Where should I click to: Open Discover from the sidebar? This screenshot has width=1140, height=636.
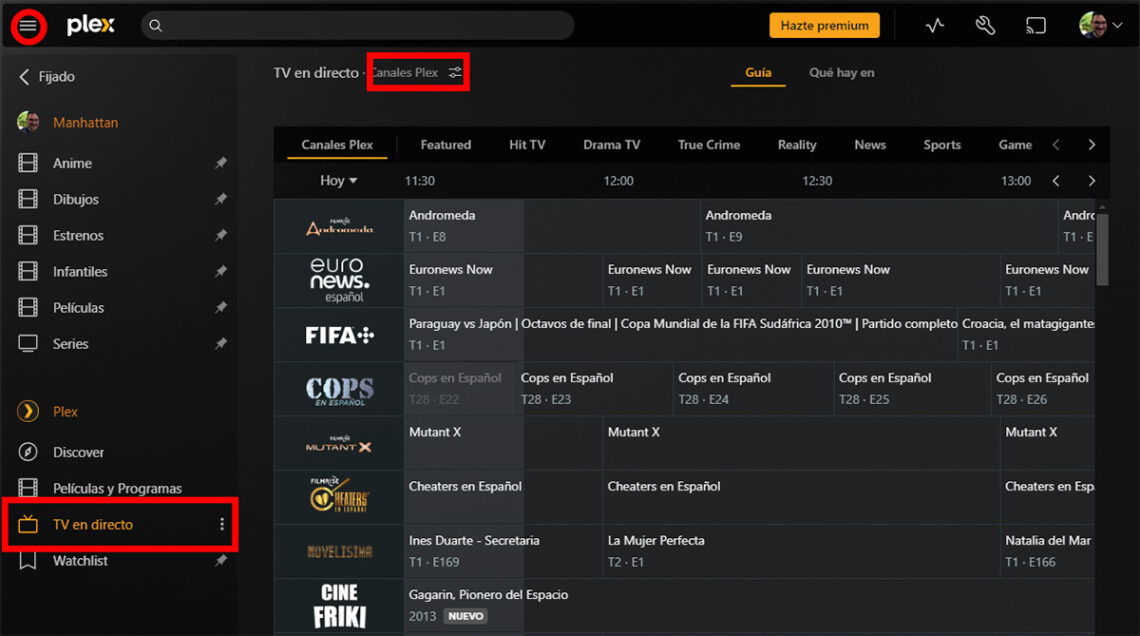coord(77,452)
